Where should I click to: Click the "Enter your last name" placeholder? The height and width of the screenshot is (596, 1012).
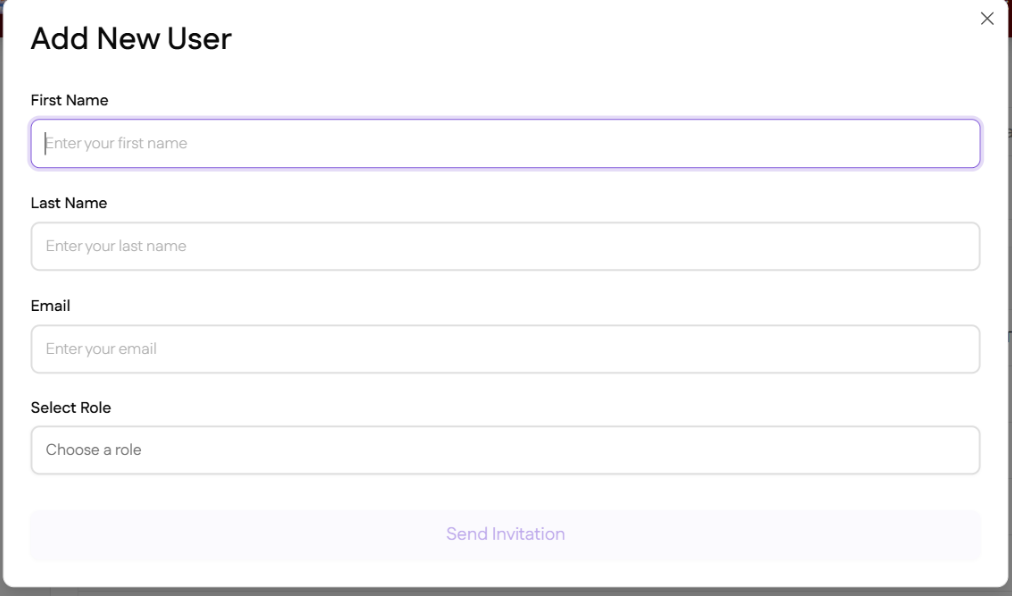pyautogui.click(x=116, y=246)
